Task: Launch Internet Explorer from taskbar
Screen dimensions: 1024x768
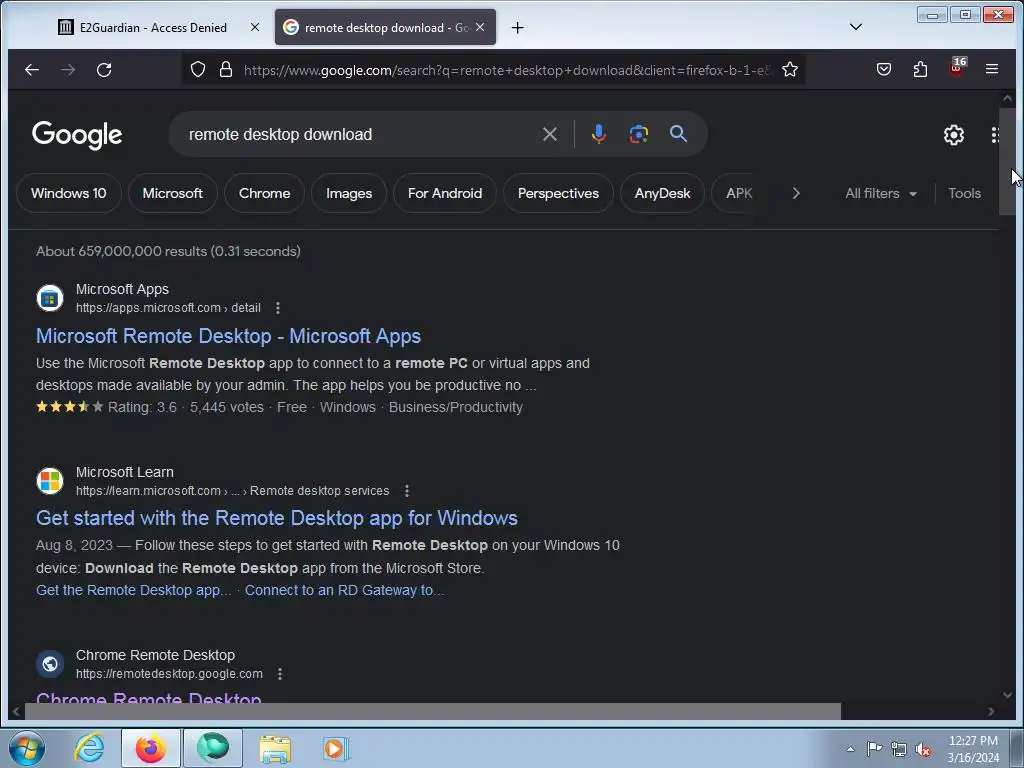Action: [x=89, y=748]
